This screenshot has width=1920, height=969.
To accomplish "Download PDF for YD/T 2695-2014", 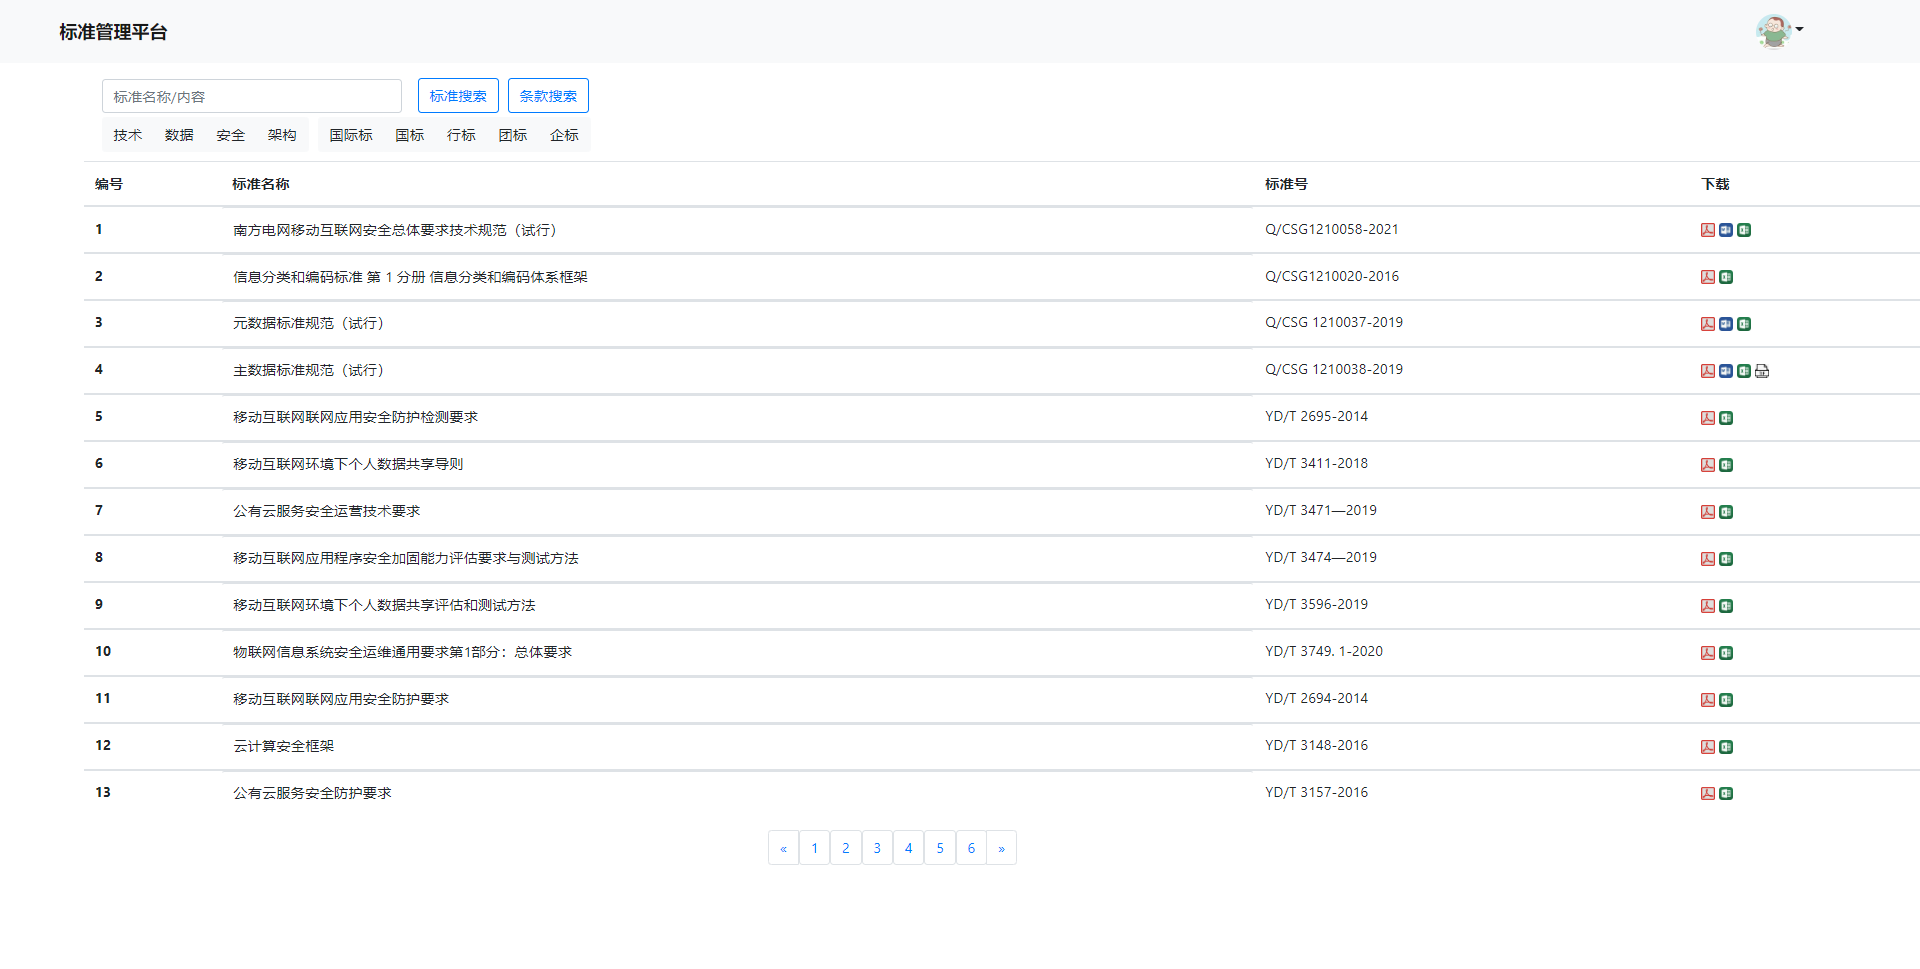I will 1707,418.
